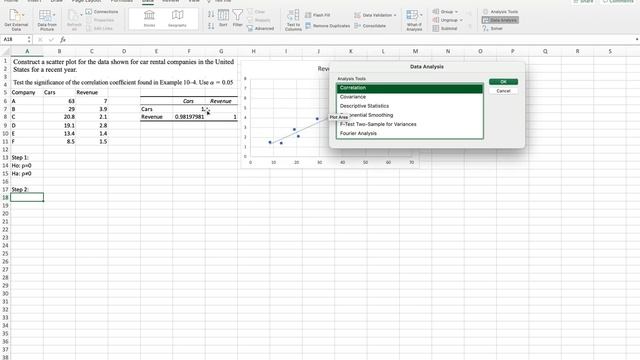
Task: Select Fourier Analysis in the list
Action: 409,133
